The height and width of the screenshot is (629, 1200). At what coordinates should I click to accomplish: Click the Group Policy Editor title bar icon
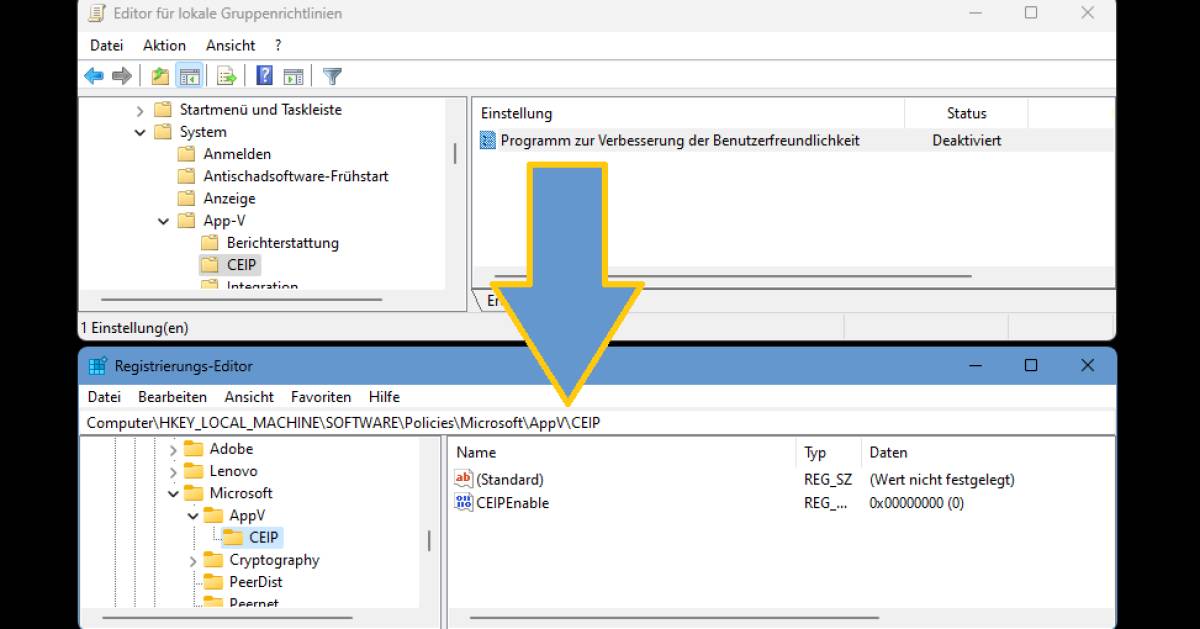click(x=96, y=14)
